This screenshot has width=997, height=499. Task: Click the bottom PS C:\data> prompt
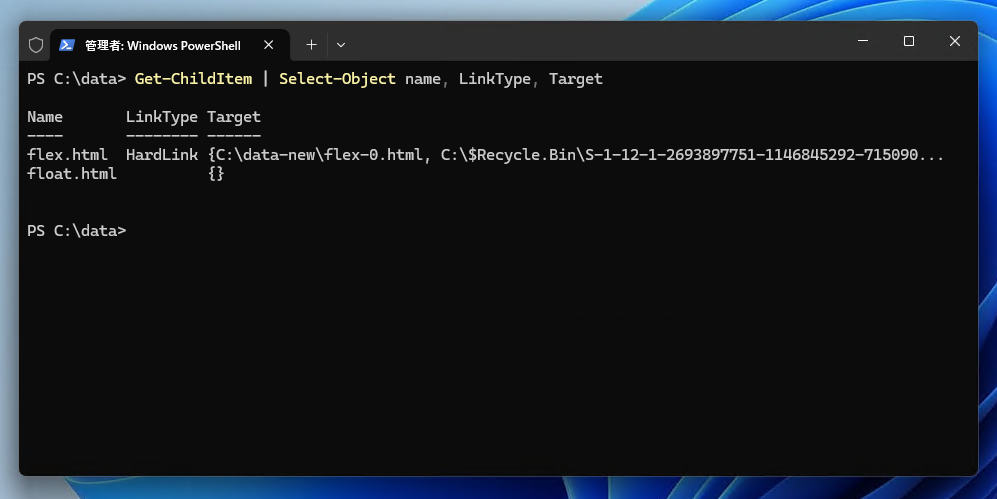tap(76, 231)
